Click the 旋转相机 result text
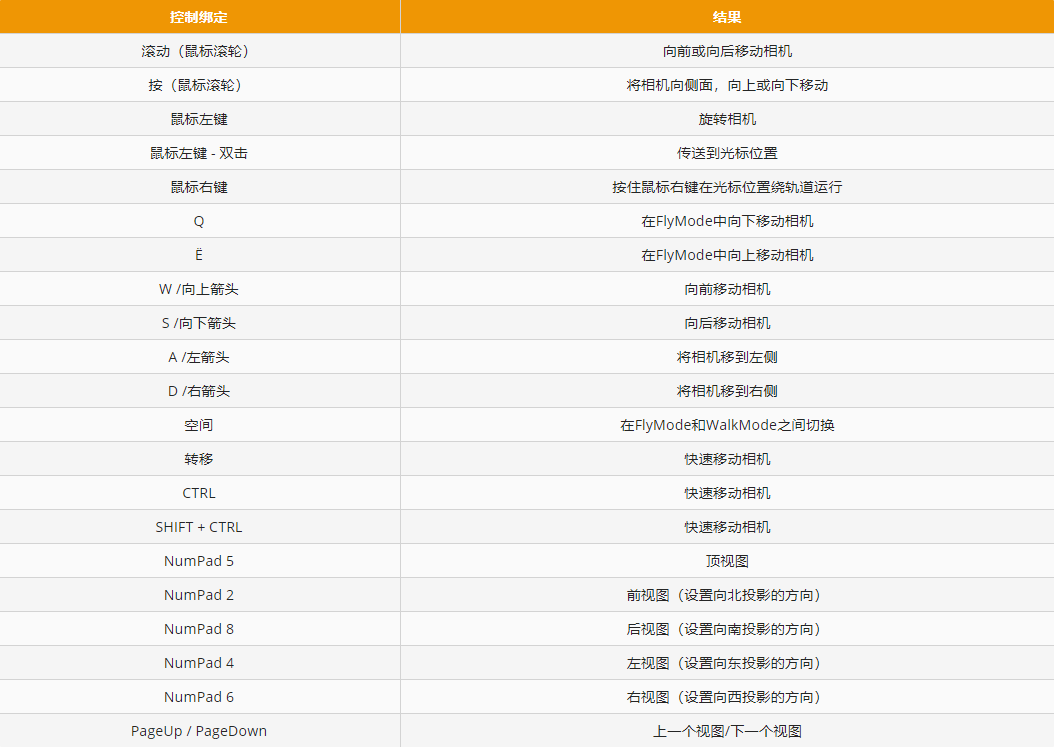Viewport: 1054px width, 750px height. click(x=727, y=119)
